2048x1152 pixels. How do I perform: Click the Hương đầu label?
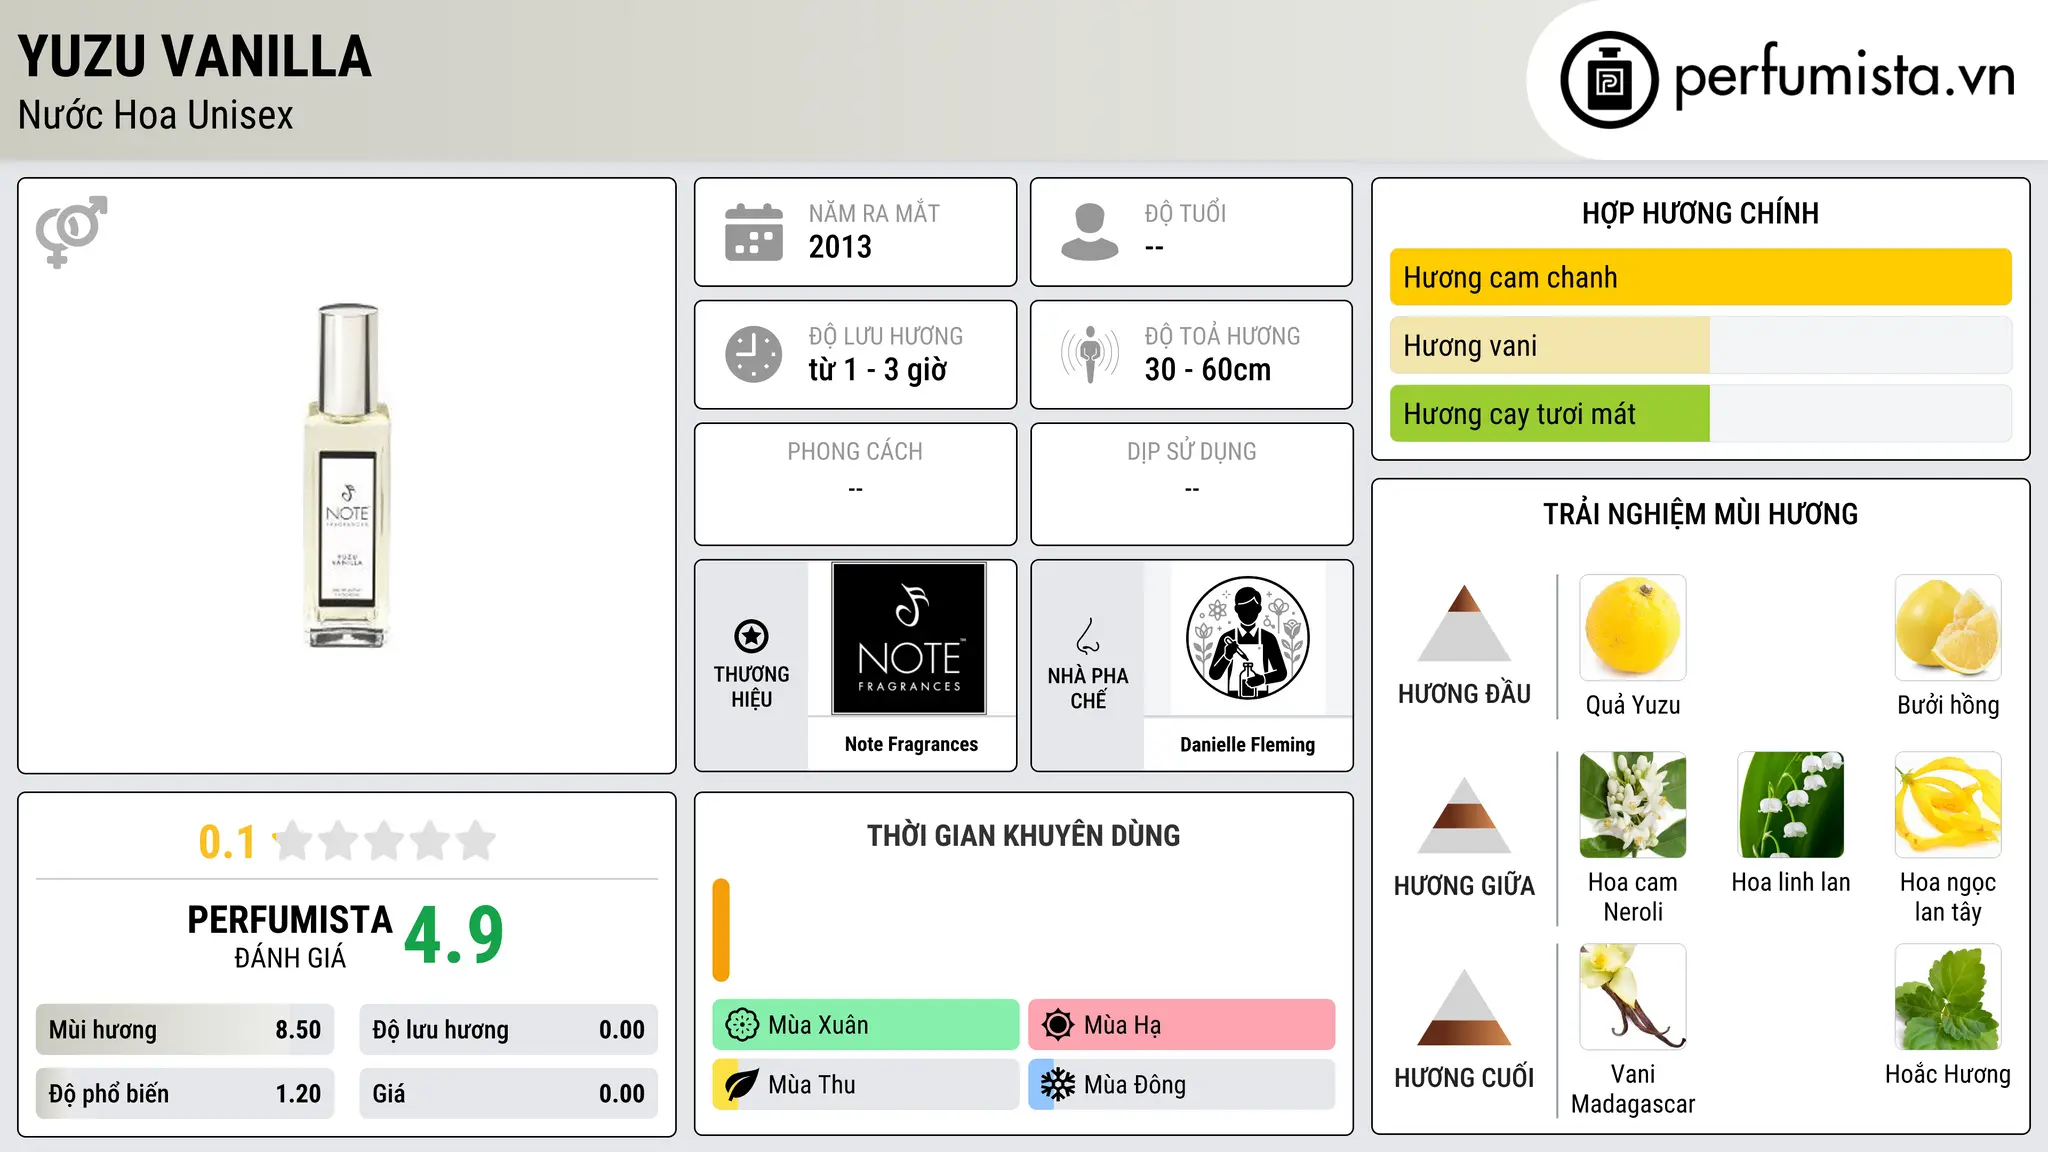tap(1464, 694)
